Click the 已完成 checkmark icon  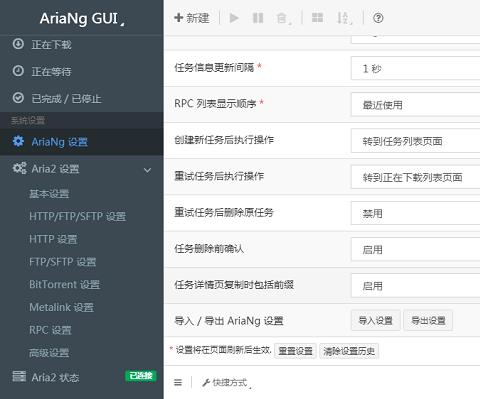[18, 98]
